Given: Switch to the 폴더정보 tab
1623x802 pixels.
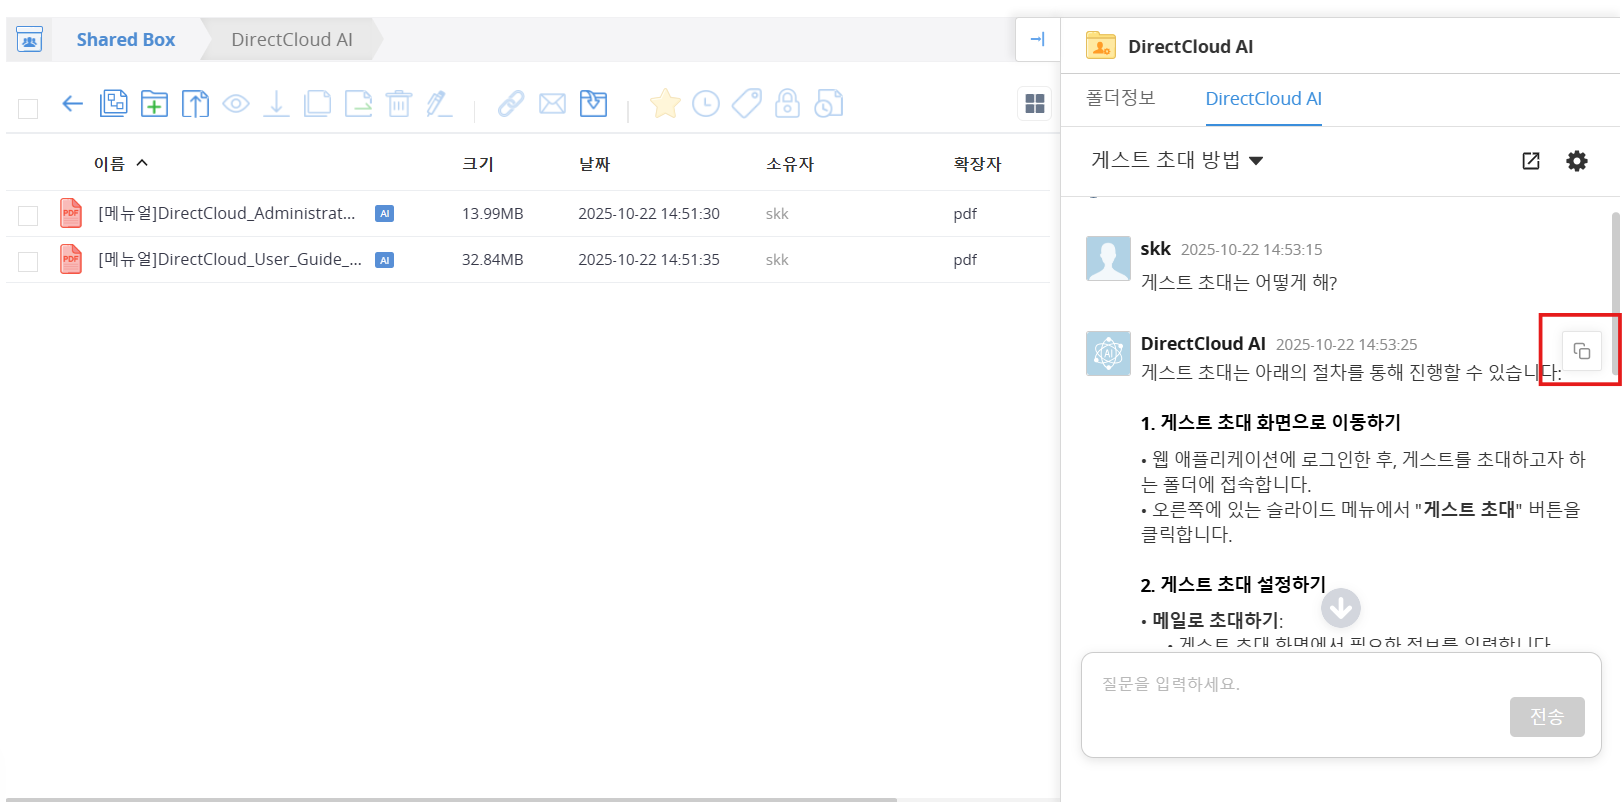Looking at the screenshot, I should coord(1120,98).
